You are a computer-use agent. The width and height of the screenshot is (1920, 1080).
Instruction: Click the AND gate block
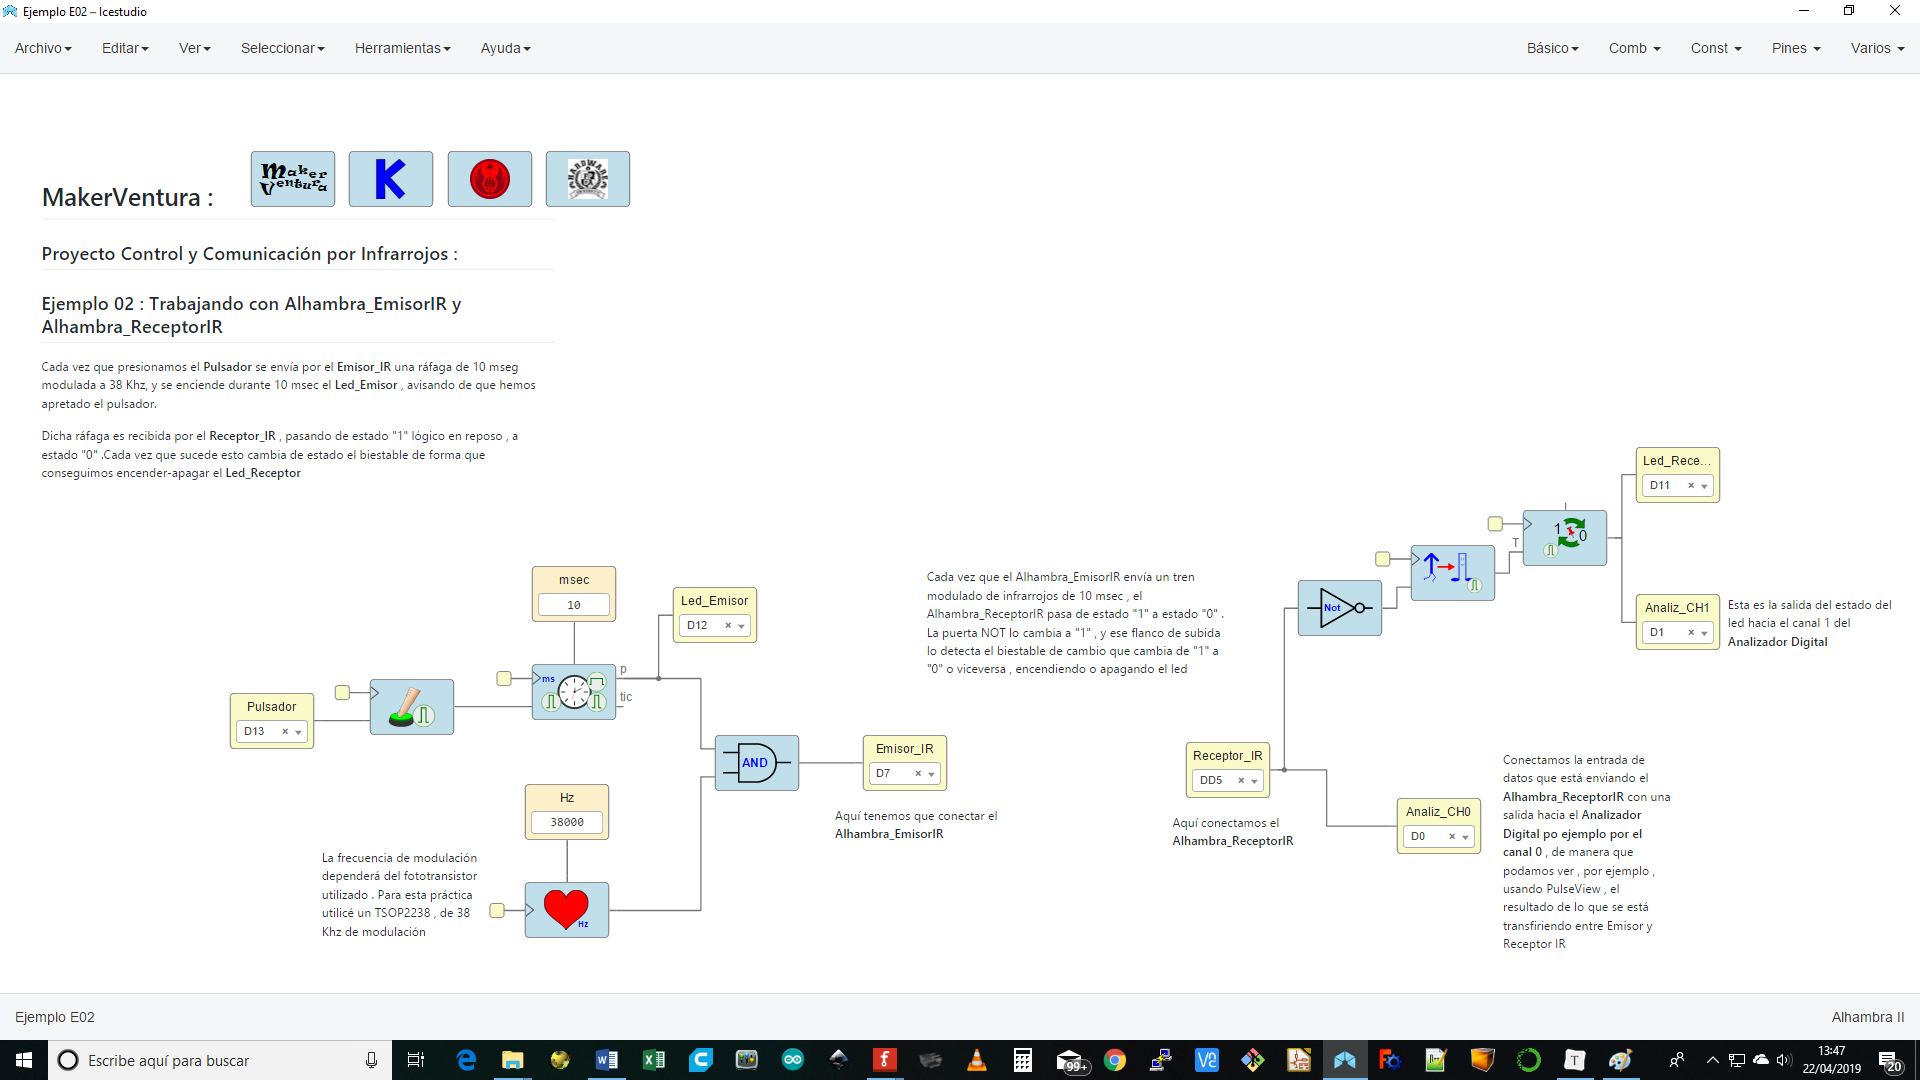tap(756, 763)
